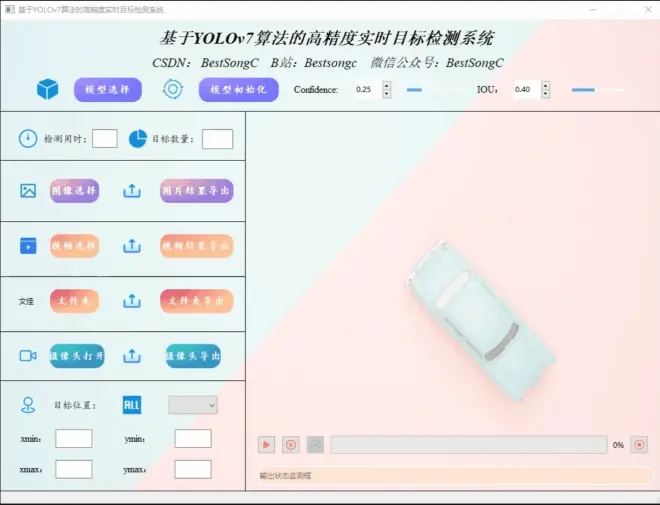Viewport: 660px width, 505px height.
Task: Click the 模型初始化 button
Action: coord(238,90)
